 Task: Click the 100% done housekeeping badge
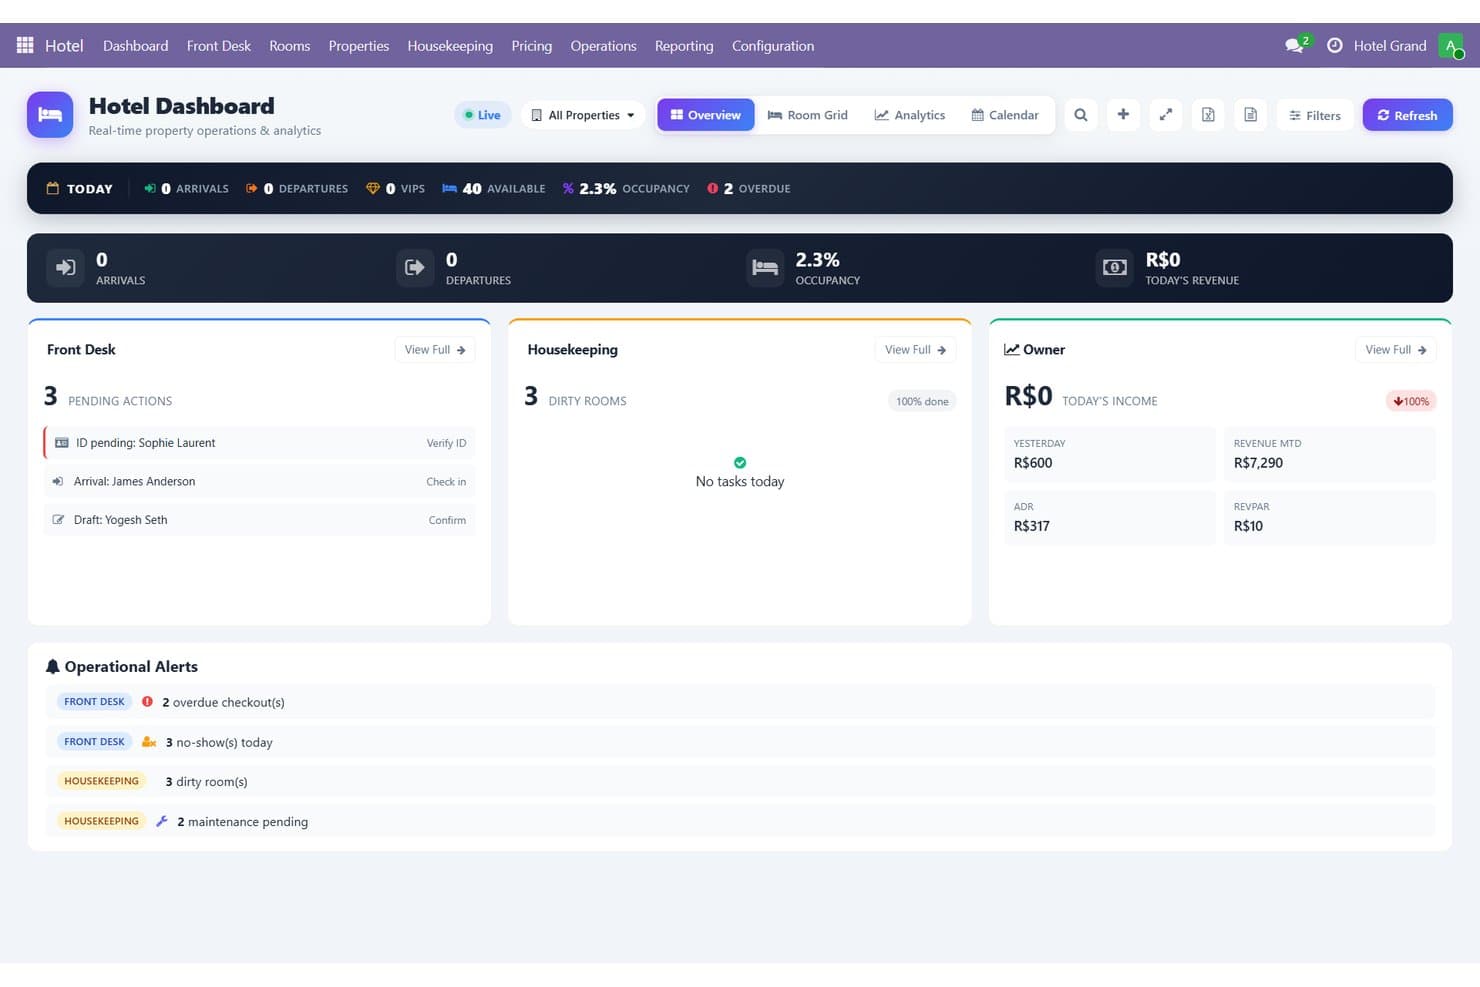(922, 401)
